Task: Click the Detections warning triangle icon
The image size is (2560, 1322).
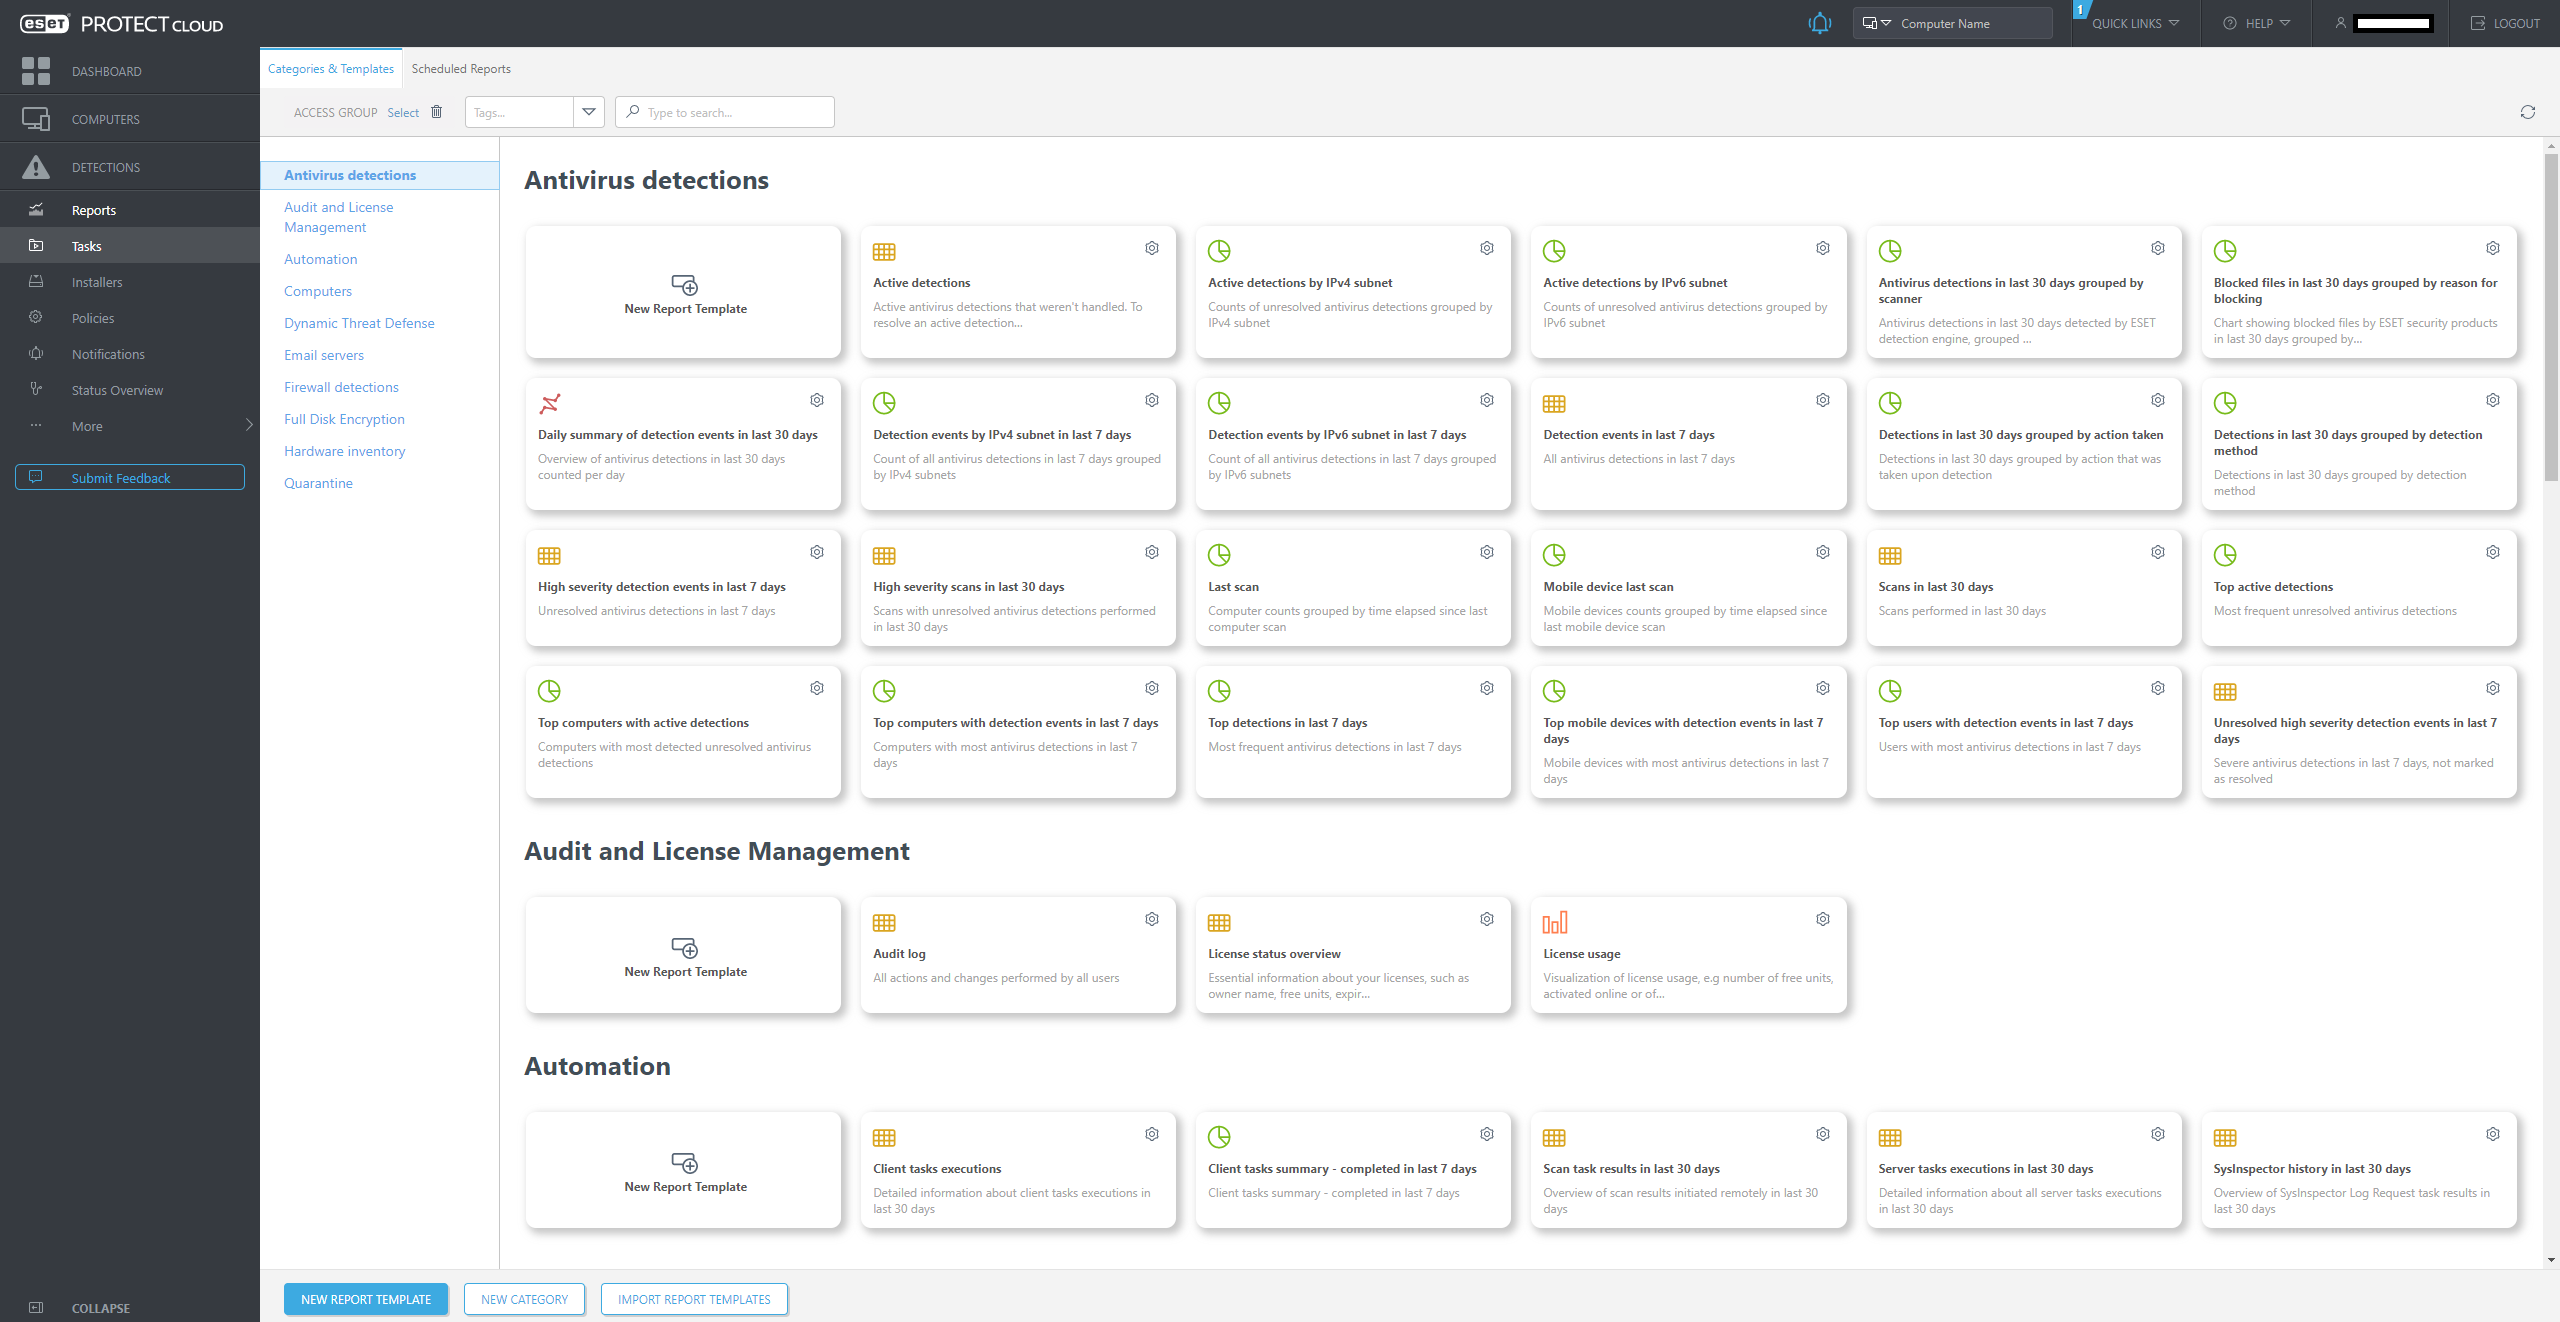Action: pyautogui.click(x=36, y=167)
